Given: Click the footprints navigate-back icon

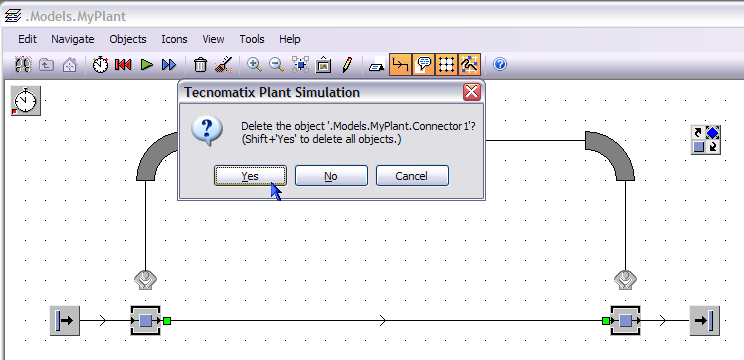Looking at the screenshot, I should point(23,65).
